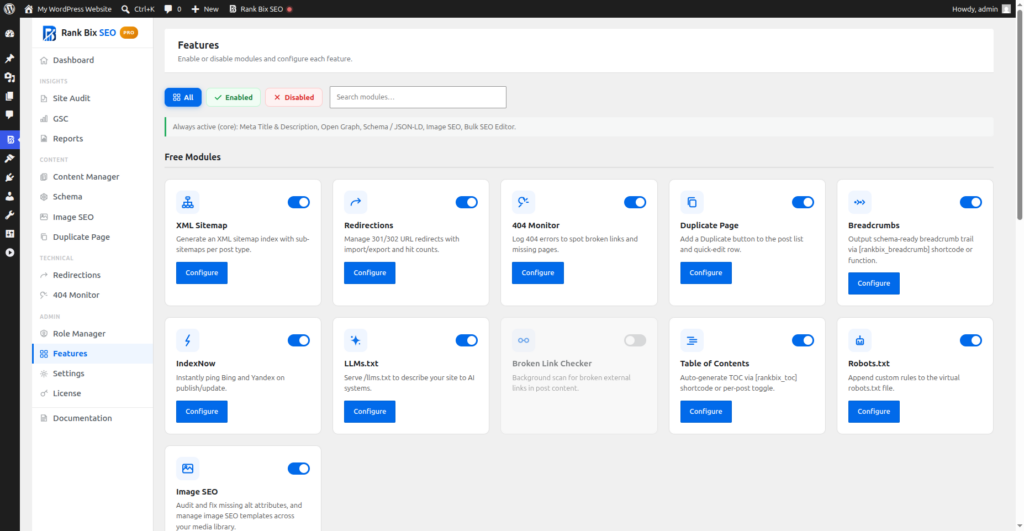Click the Redirections arrow card icon
This screenshot has width=1024, height=531.
pyautogui.click(x=355, y=202)
